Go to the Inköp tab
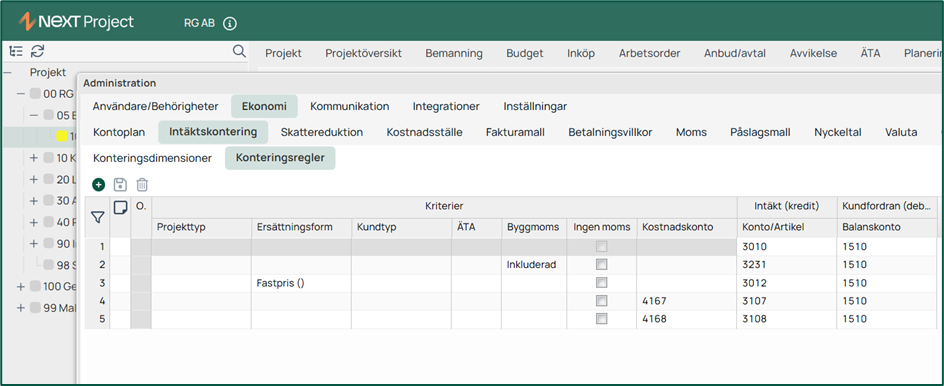The image size is (944, 386). pos(581,53)
